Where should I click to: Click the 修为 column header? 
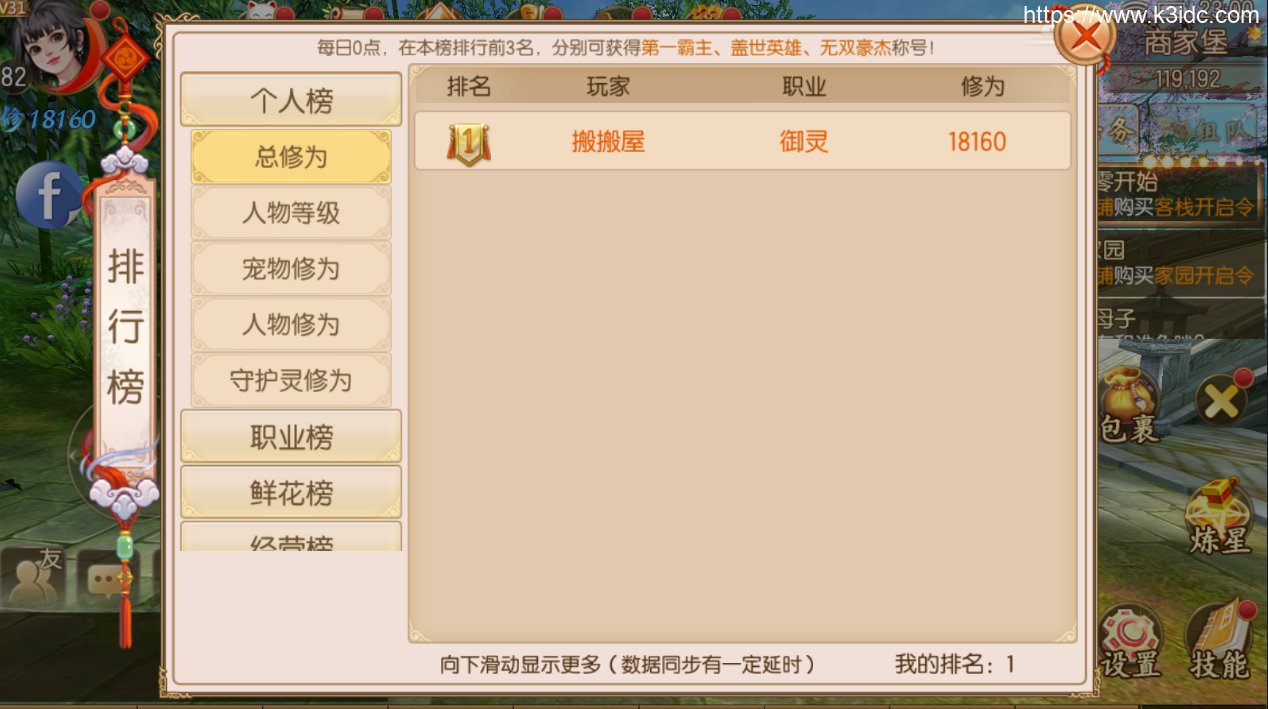pos(982,87)
